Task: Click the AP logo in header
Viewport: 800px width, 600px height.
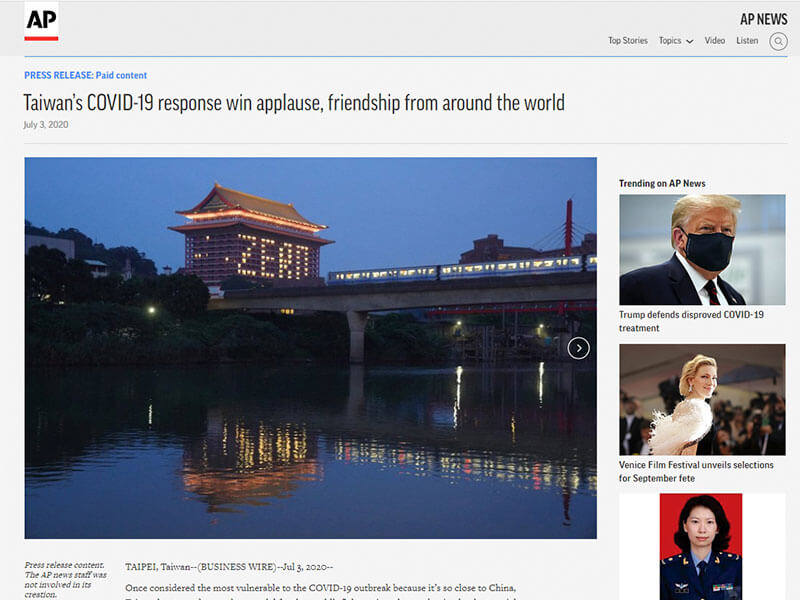Action: pyautogui.click(x=41, y=22)
